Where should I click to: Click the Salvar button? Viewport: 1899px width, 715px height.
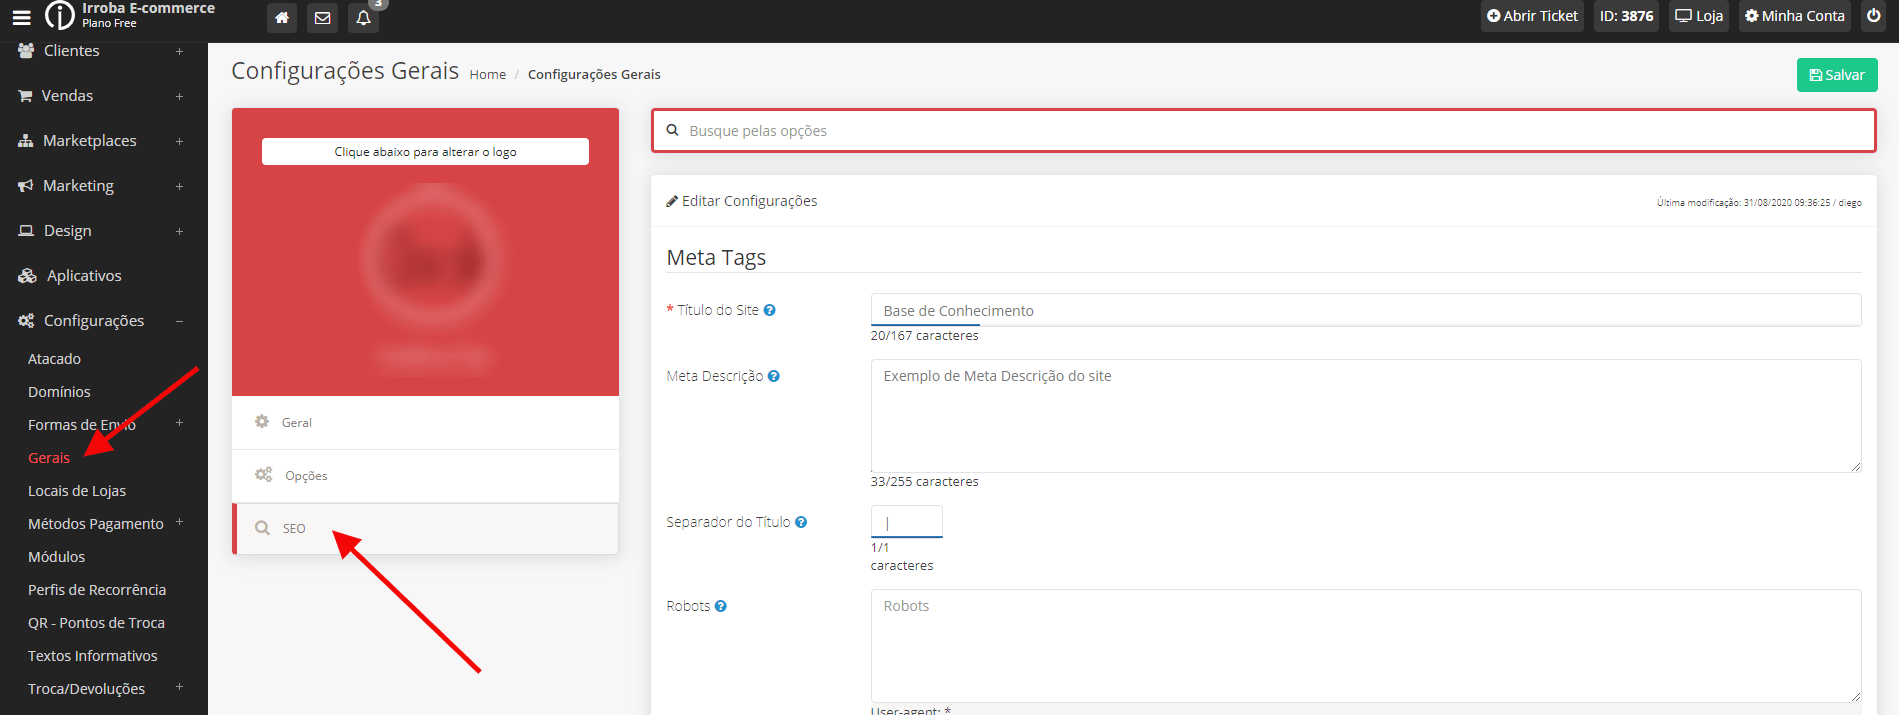click(x=1836, y=75)
